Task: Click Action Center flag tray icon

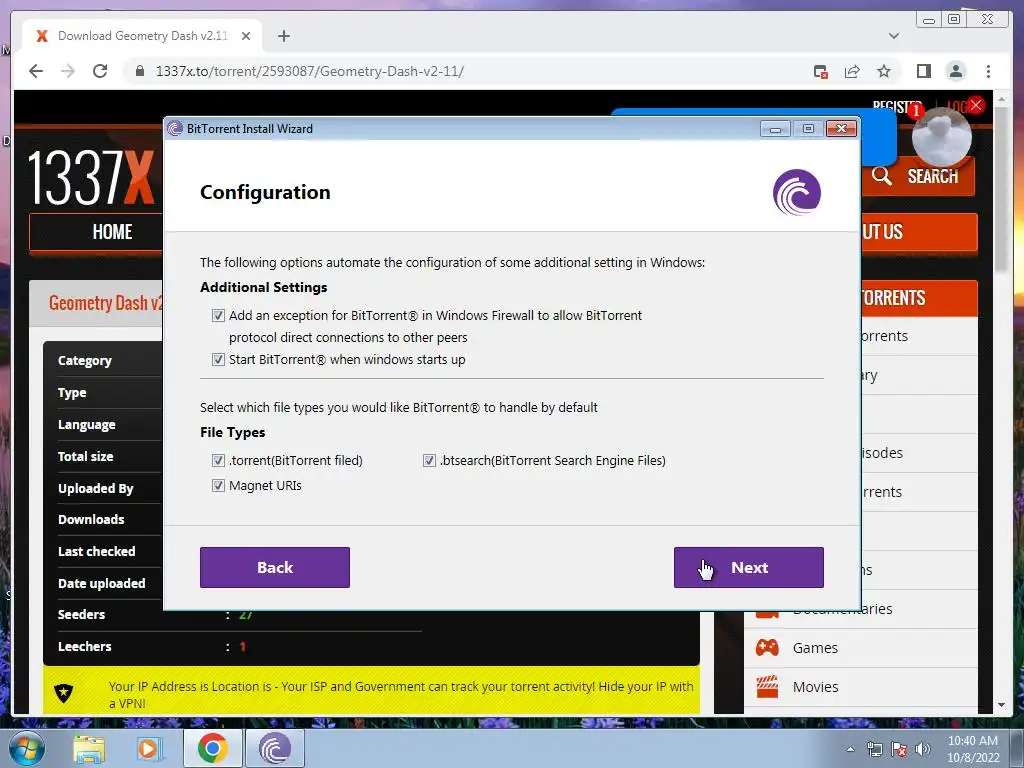Action: (899, 749)
